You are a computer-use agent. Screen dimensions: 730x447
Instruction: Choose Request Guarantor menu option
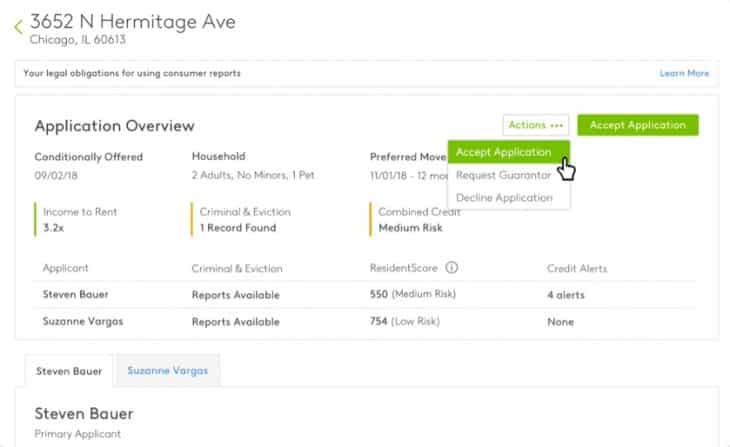click(504, 175)
